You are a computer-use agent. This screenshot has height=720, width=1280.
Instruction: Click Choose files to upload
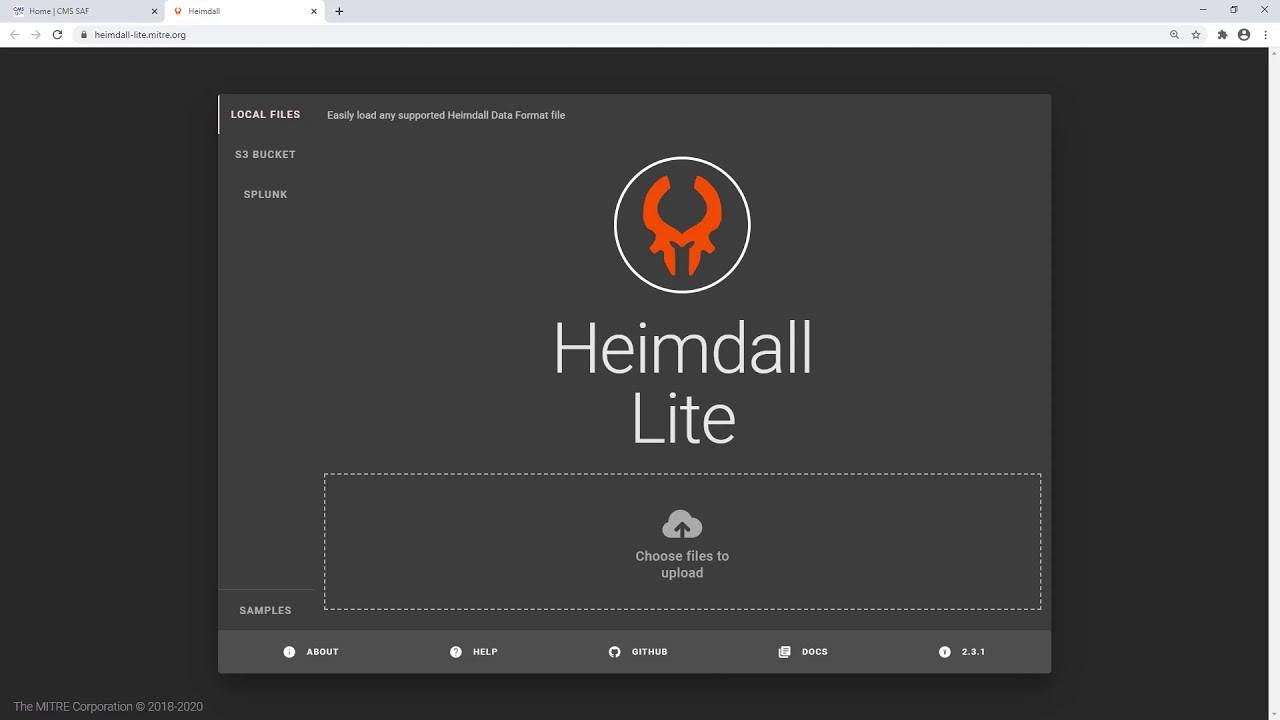[682, 541]
